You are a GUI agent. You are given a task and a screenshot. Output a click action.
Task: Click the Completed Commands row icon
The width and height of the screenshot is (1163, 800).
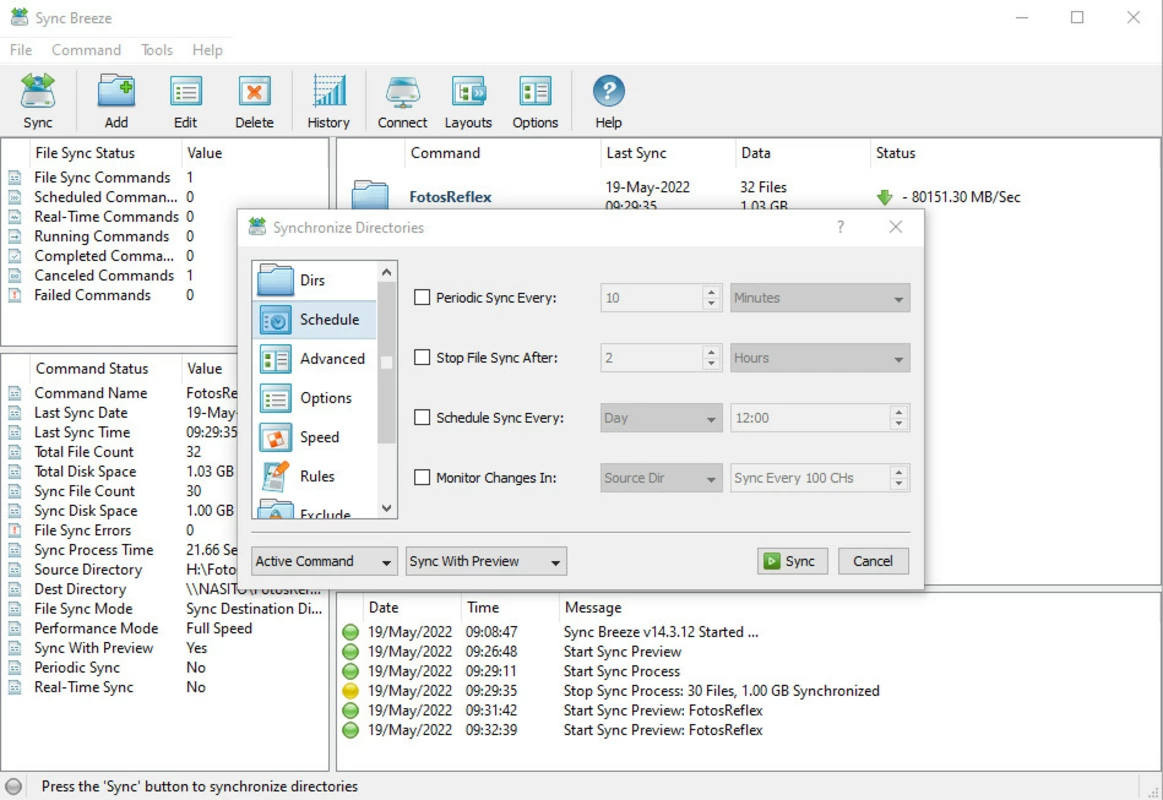[15, 256]
